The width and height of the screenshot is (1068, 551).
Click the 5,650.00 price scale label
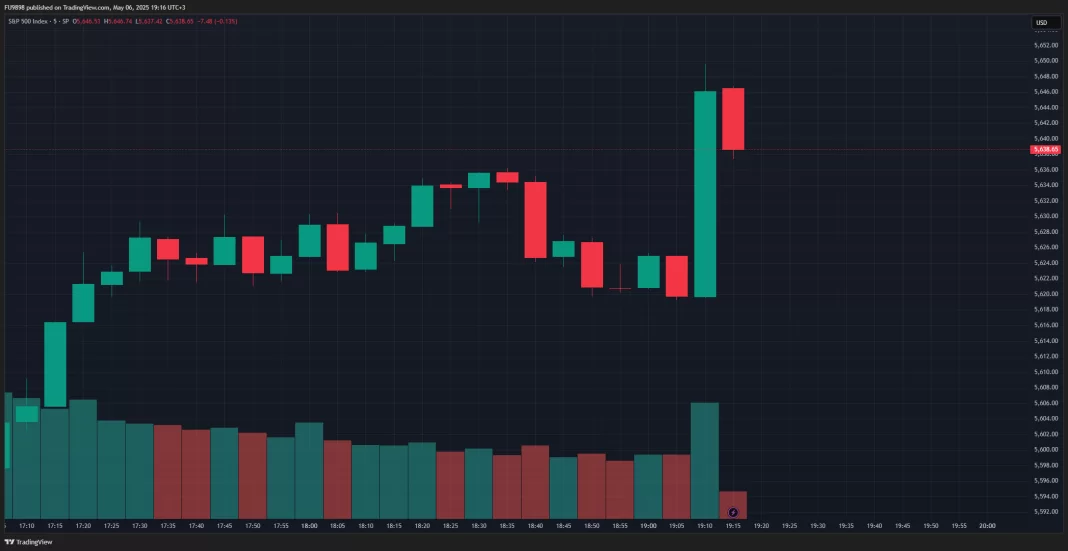[1046, 60]
